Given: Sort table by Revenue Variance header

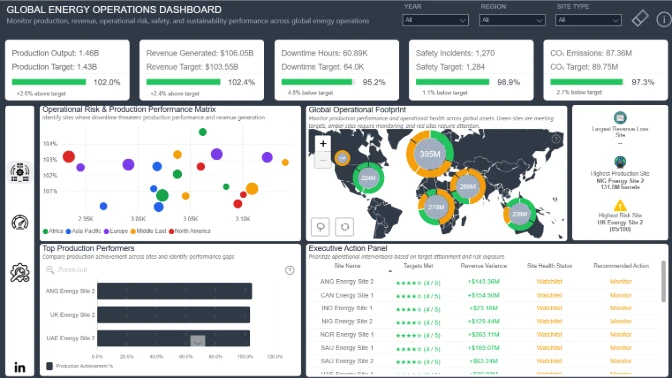Looking at the screenshot, I should pos(483,266).
